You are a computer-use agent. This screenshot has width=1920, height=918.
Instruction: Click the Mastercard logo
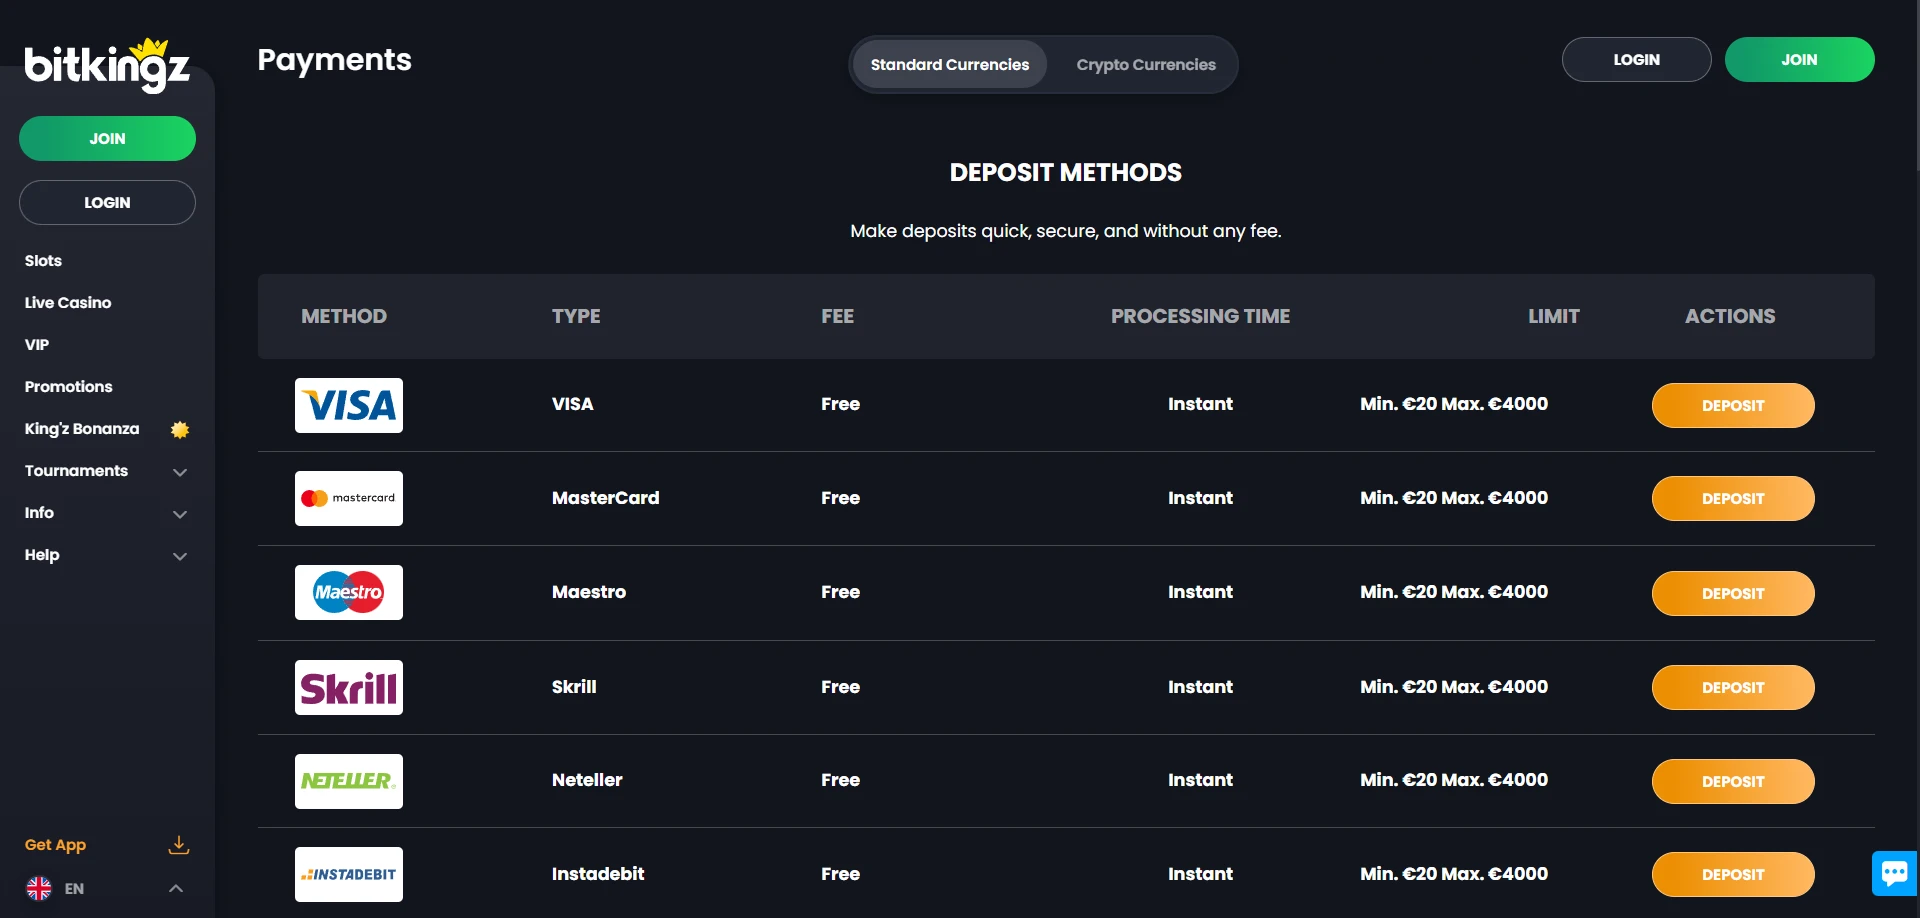pos(349,498)
